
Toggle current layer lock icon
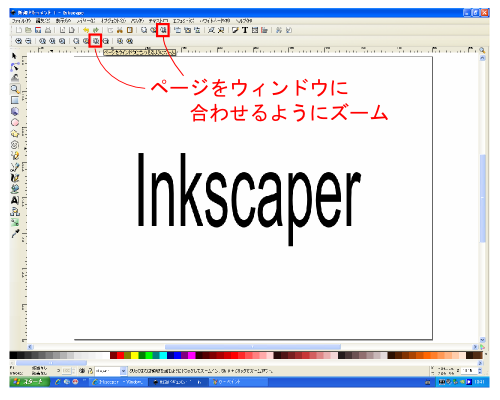[90, 371]
